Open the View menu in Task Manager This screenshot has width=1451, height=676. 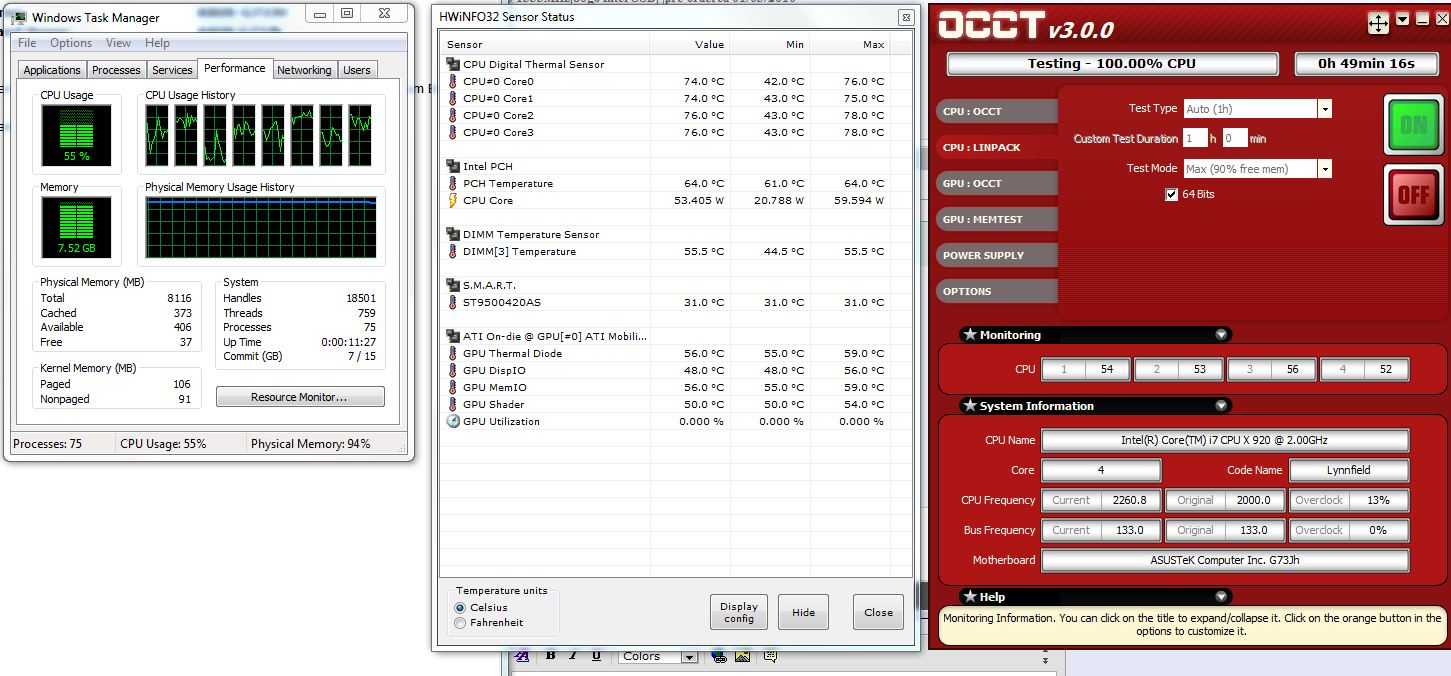click(119, 43)
